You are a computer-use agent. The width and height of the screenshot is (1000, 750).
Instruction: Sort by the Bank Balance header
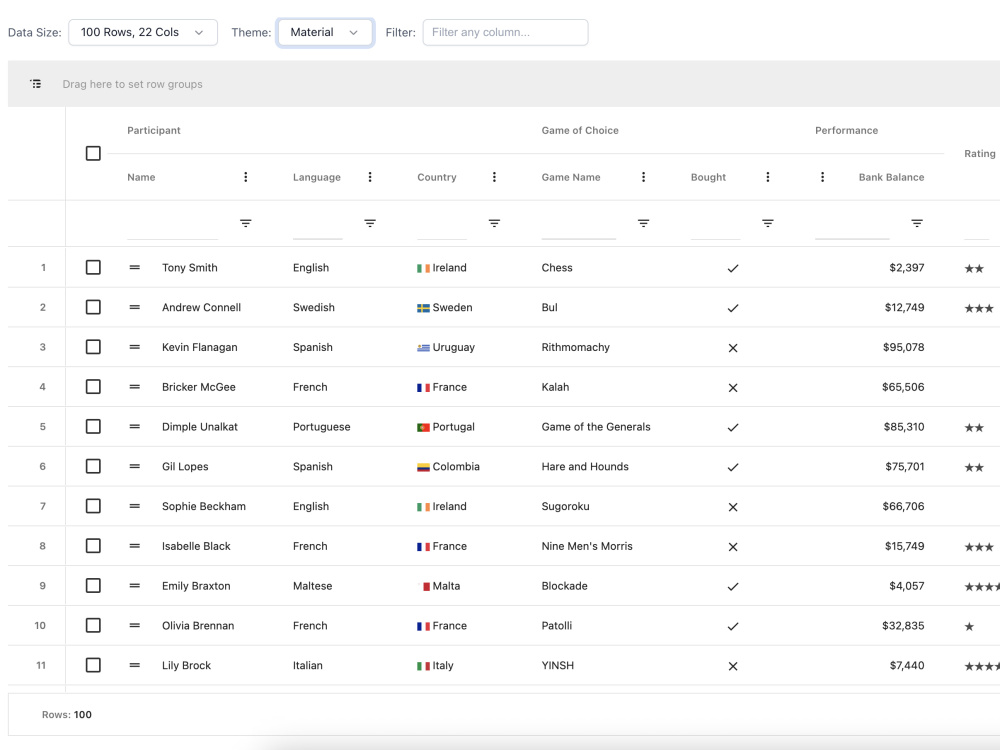coord(891,177)
